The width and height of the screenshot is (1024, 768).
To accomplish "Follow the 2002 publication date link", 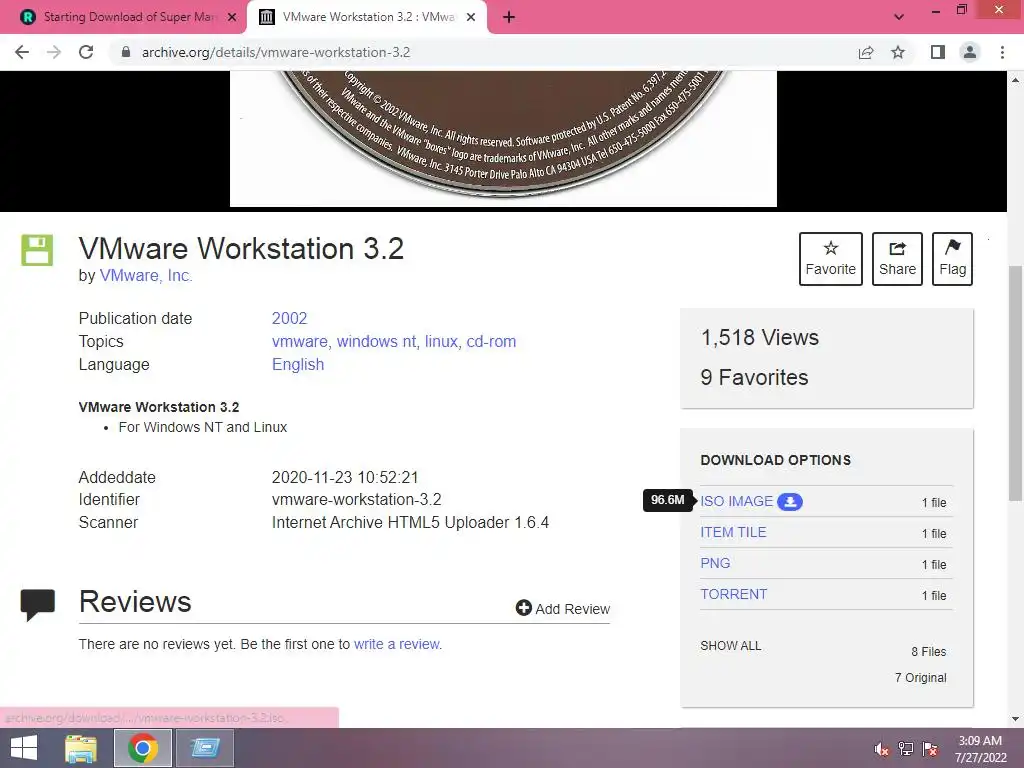I will [289, 318].
